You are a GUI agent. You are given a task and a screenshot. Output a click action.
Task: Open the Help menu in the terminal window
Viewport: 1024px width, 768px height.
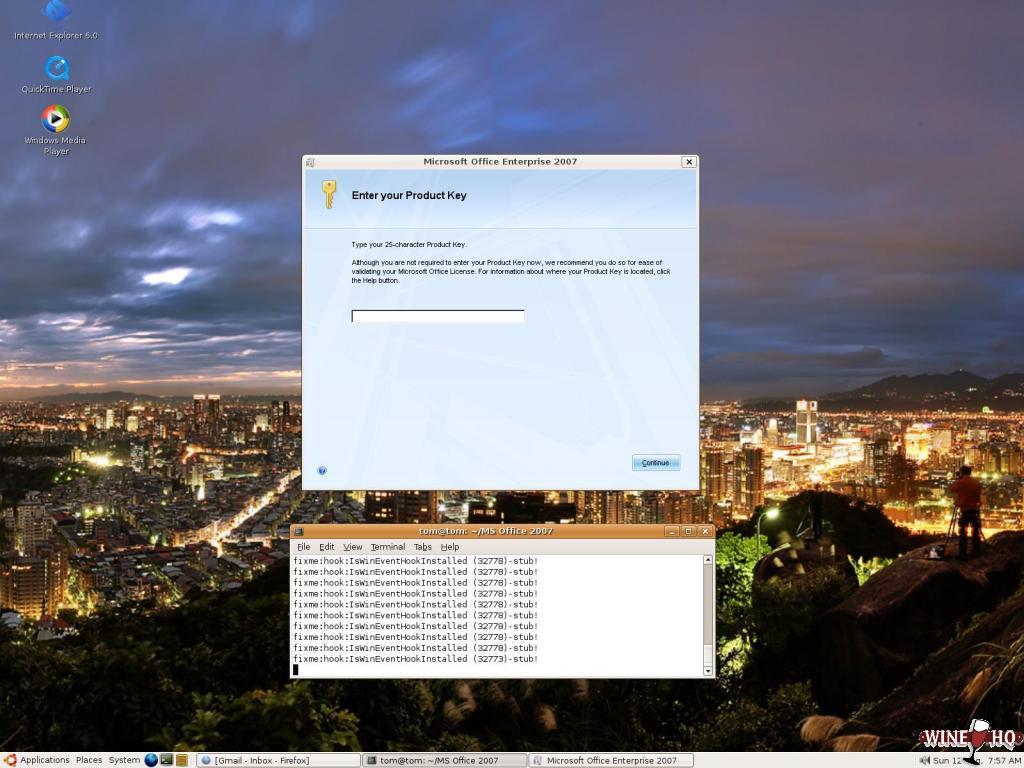coord(449,547)
